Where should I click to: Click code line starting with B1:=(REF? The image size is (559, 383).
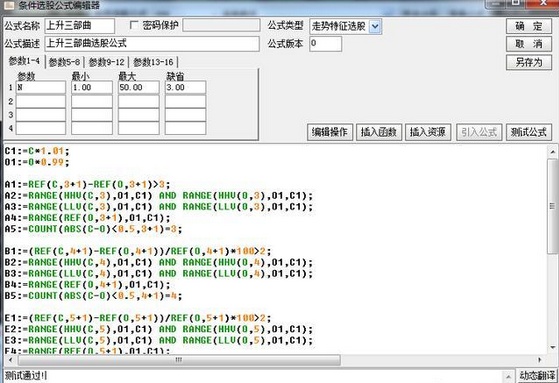tap(138, 251)
